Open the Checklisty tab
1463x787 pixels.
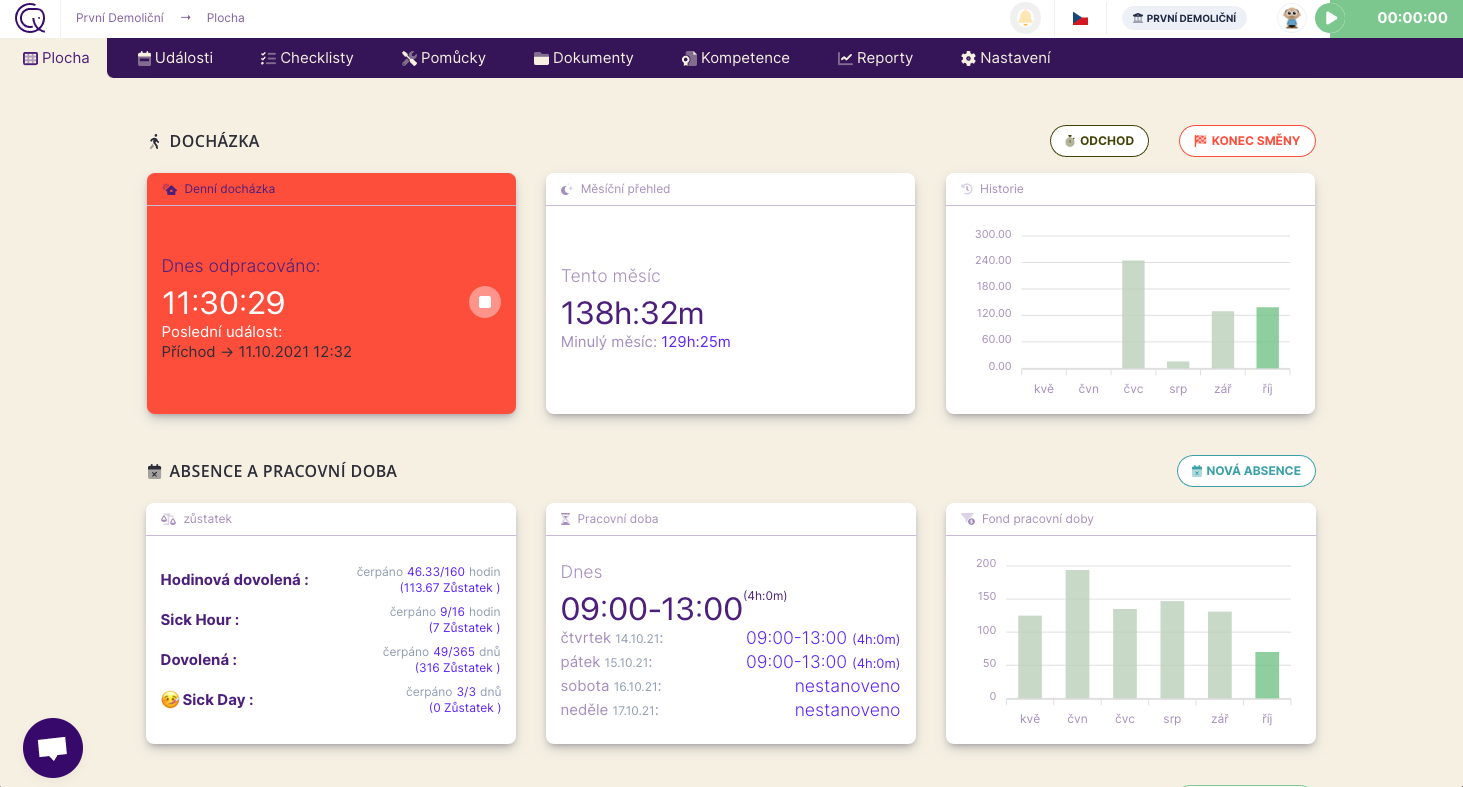click(x=306, y=58)
